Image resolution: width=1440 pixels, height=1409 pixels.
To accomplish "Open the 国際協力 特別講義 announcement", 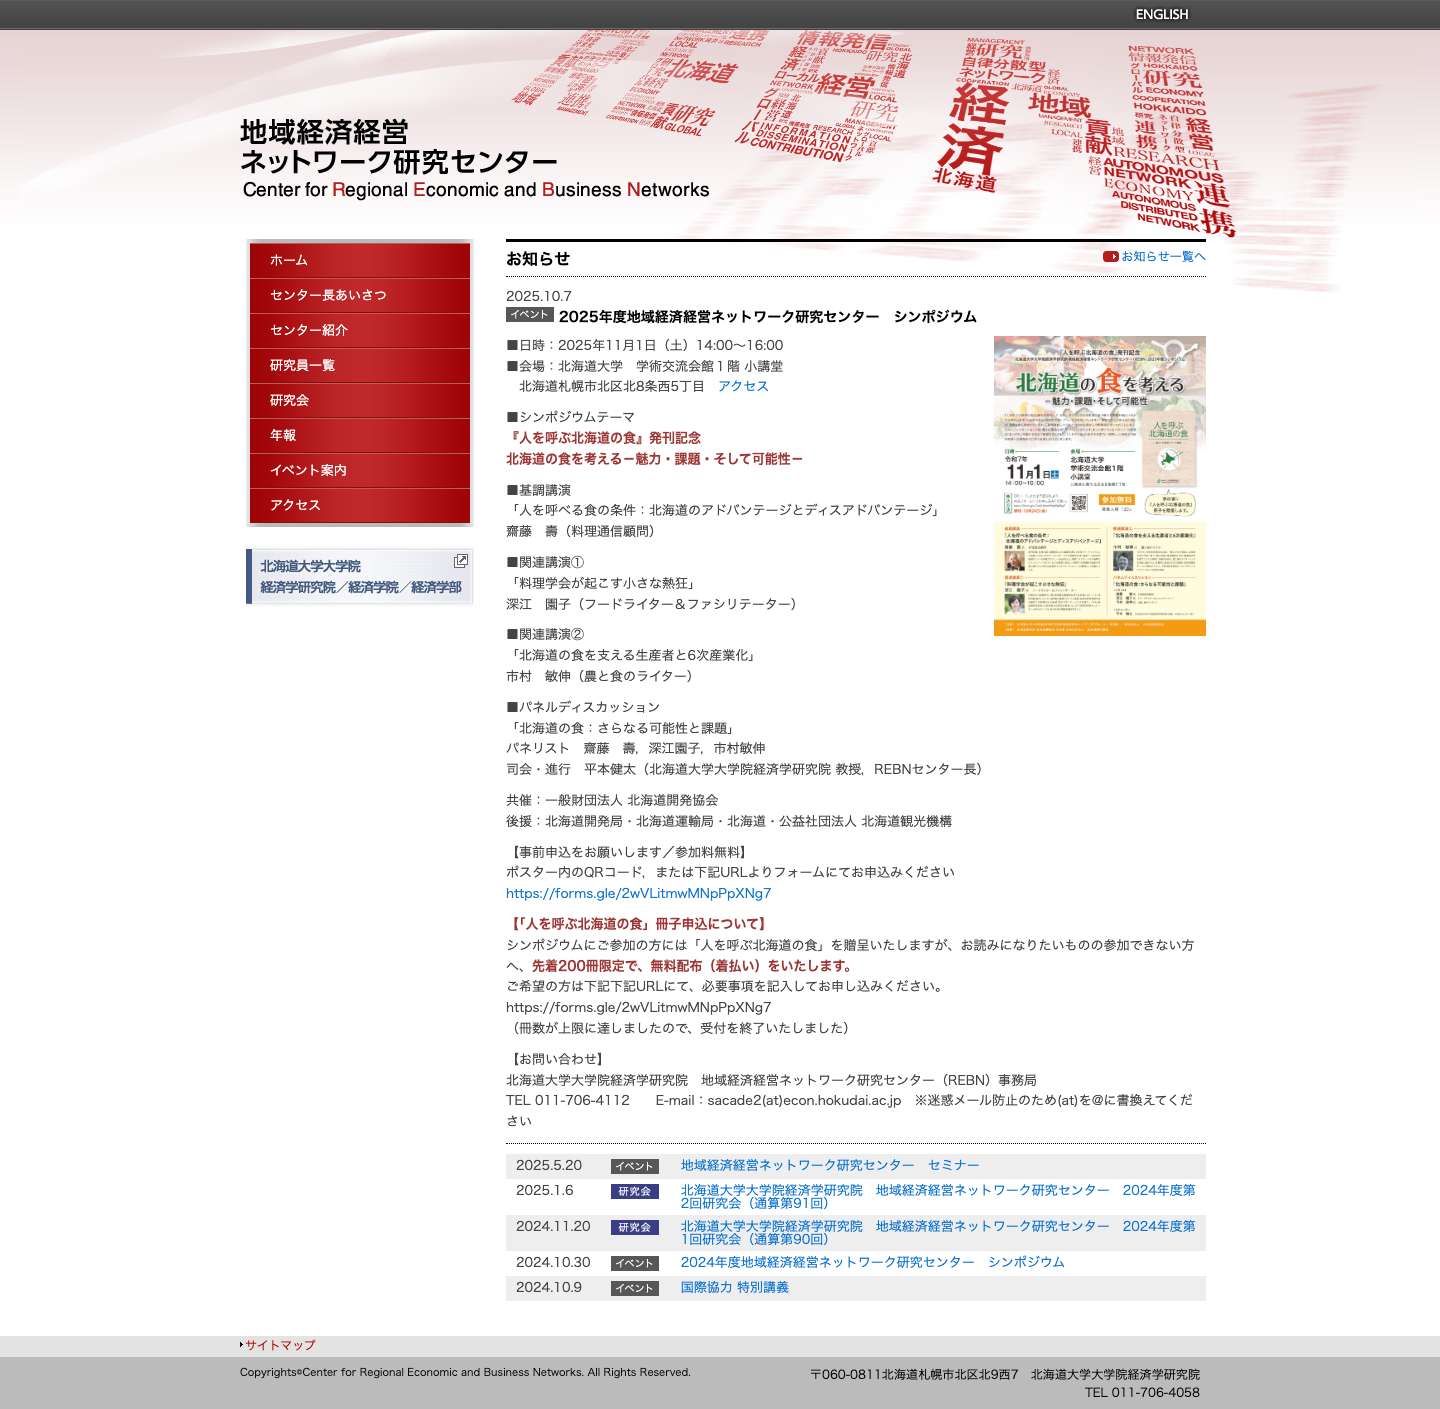I will click(x=733, y=1288).
